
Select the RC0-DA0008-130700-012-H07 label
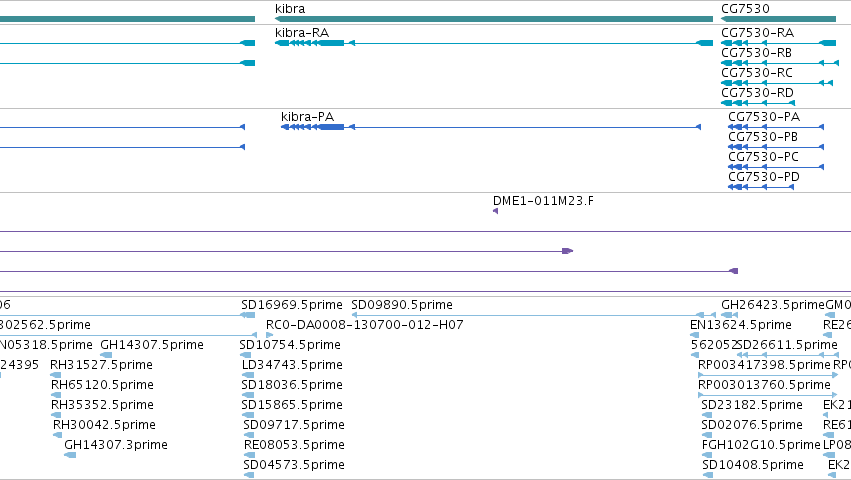pyautogui.click(x=365, y=325)
